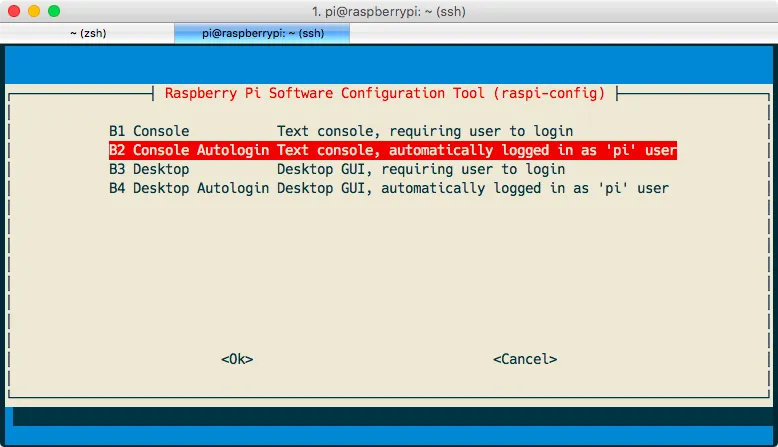Confirm with the <Ok> button
Viewport: 778px width, 447px height.
click(237, 359)
